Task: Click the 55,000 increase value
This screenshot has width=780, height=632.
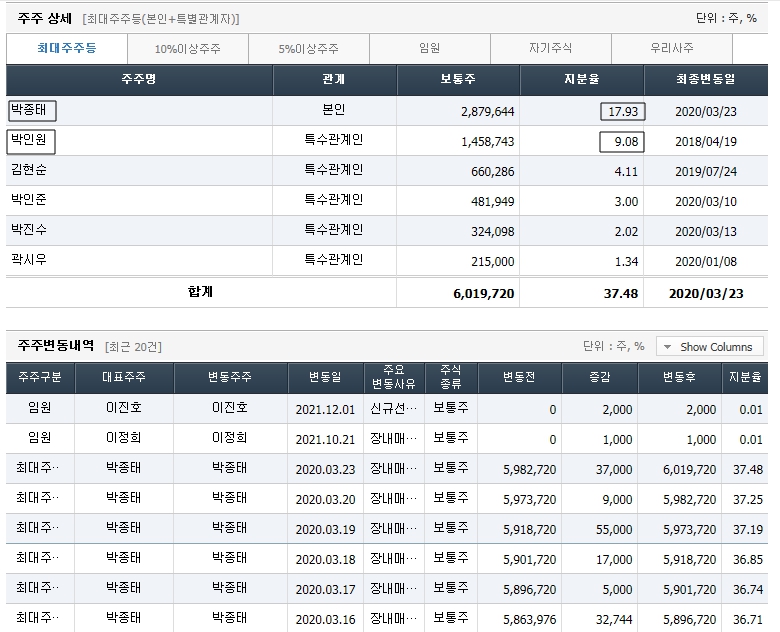Action: [614, 530]
